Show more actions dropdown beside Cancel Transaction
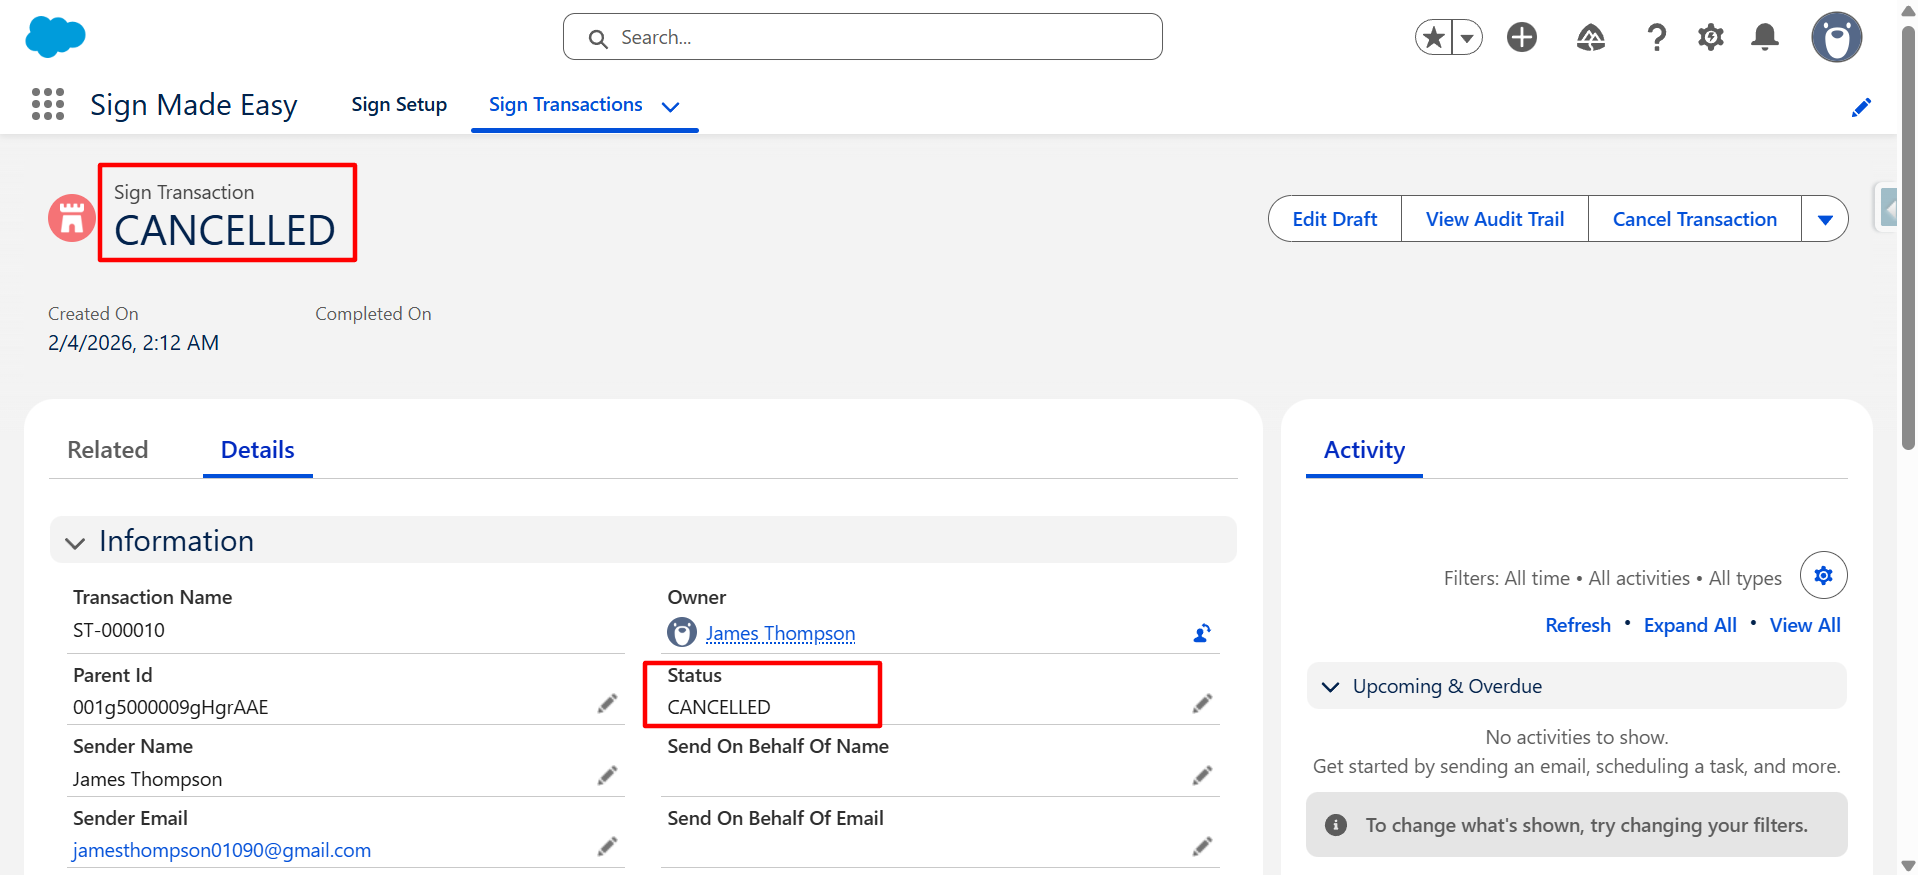This screenshot has width=1918, height=875. 1825,220
